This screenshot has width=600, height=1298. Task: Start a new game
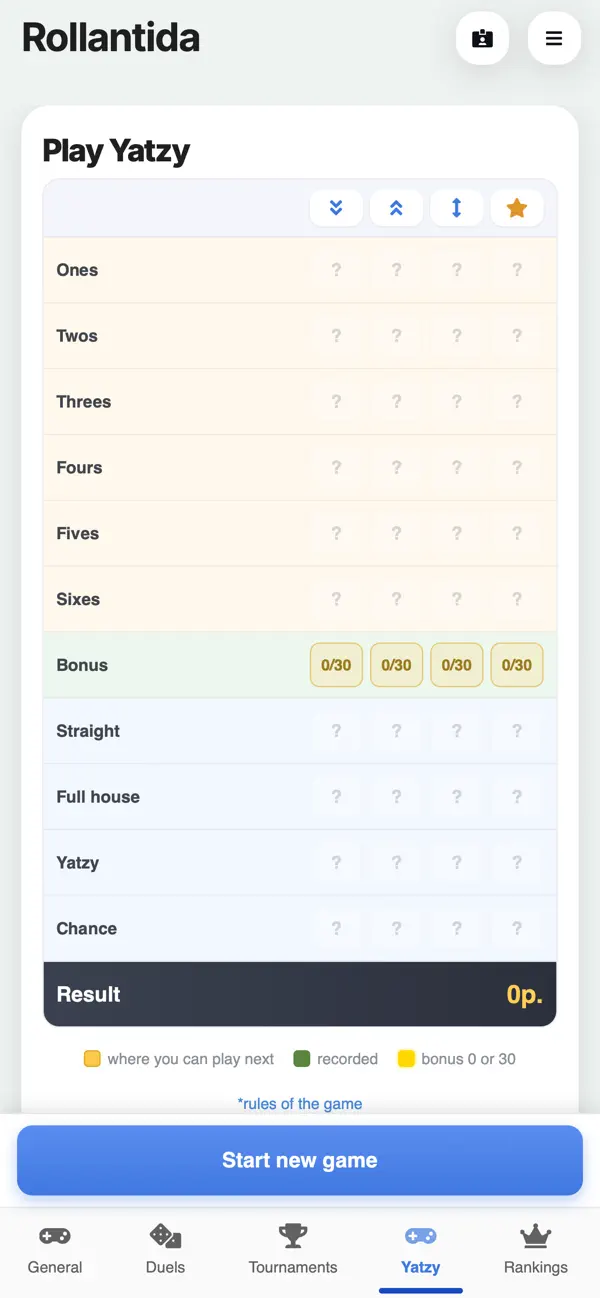pos(300,1160)
